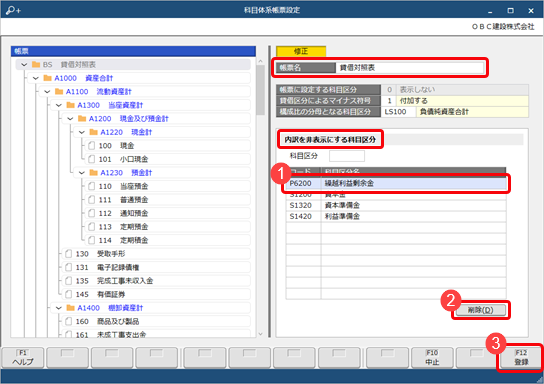This screenshot has height=384, width=544.
Task: Click tree scrollbar down arrow
Action: [x=261, y=334]
